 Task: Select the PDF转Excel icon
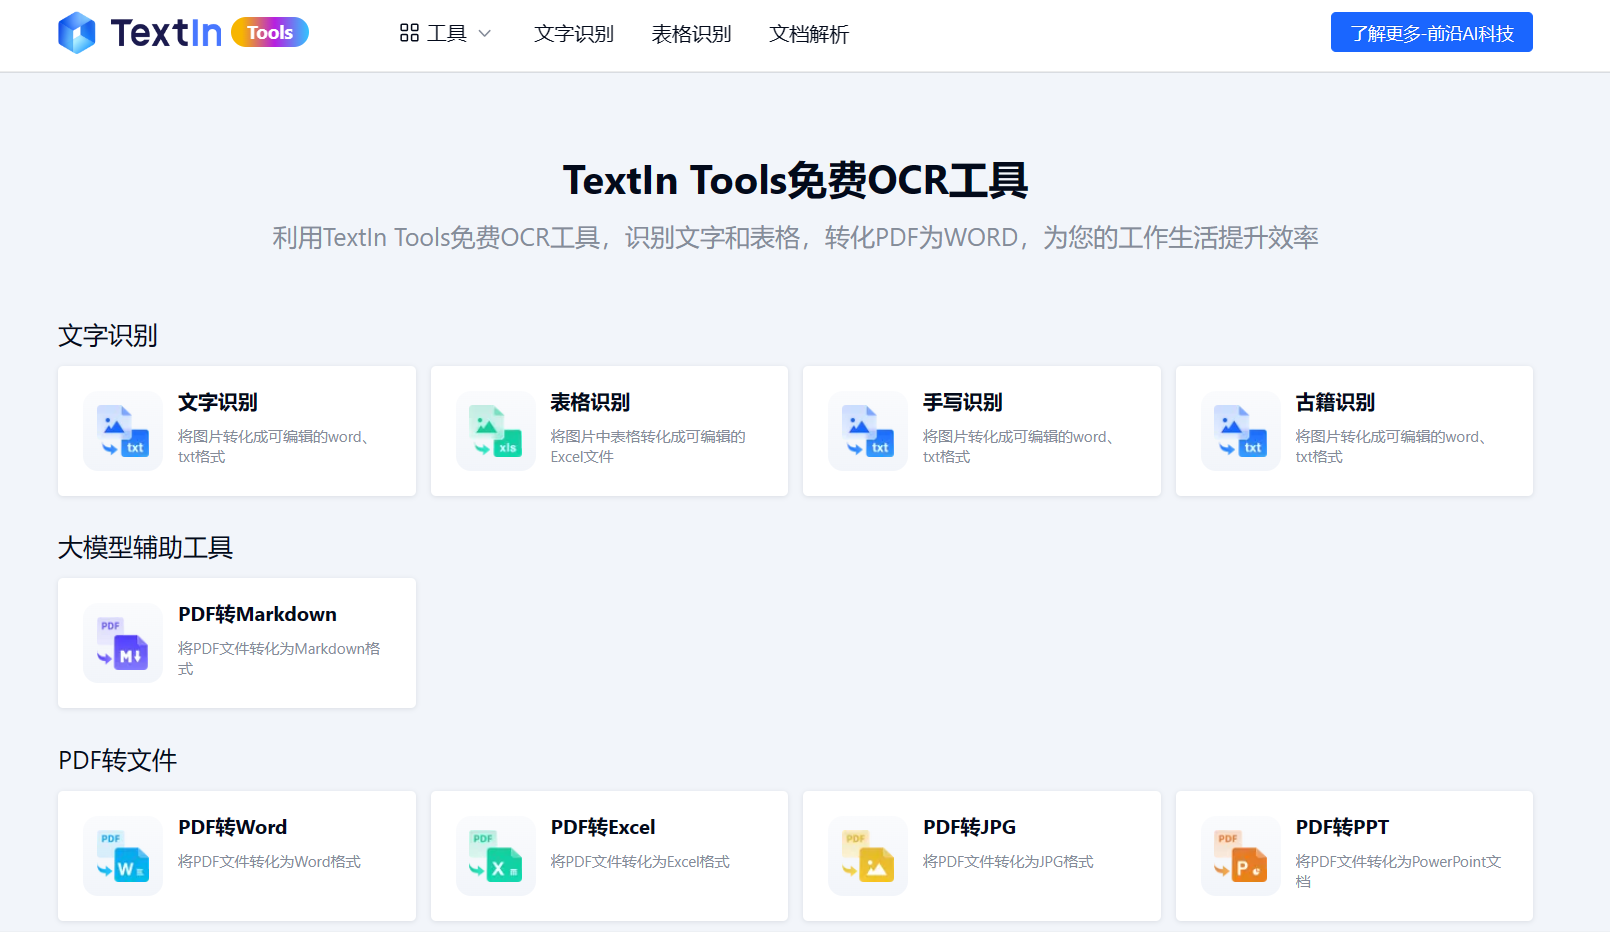point(496,856)
